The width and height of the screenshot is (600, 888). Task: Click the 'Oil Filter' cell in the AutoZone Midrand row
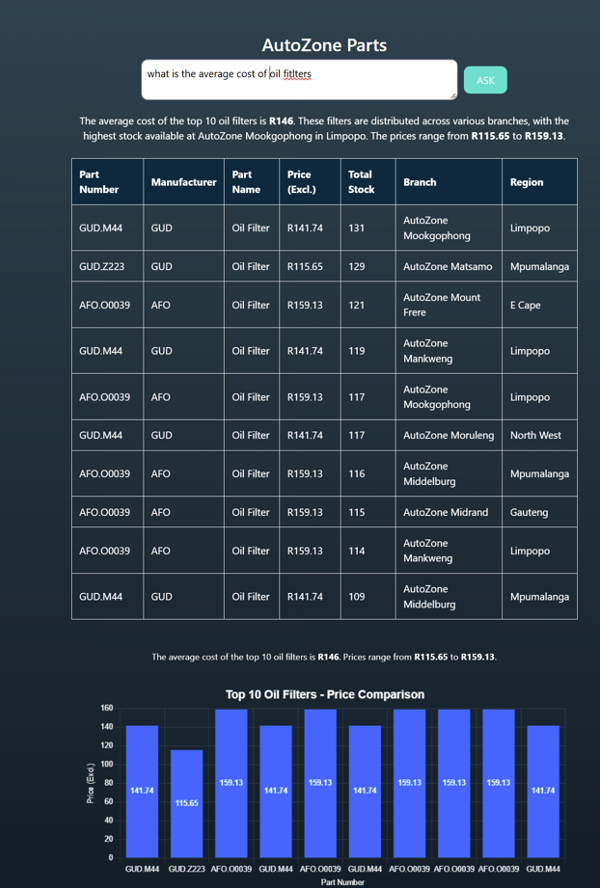pos(252,512)
